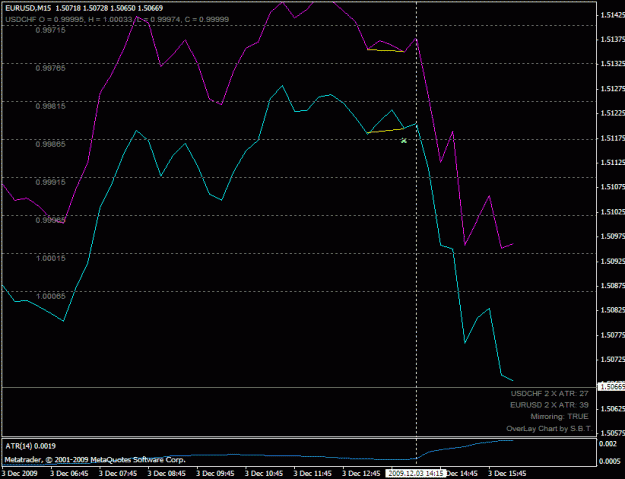Select the yellow trendline on magenta curve
Image resolution: width=625 pixels, height=479 pixels.
pyautogui.click(x=385, y=50)
